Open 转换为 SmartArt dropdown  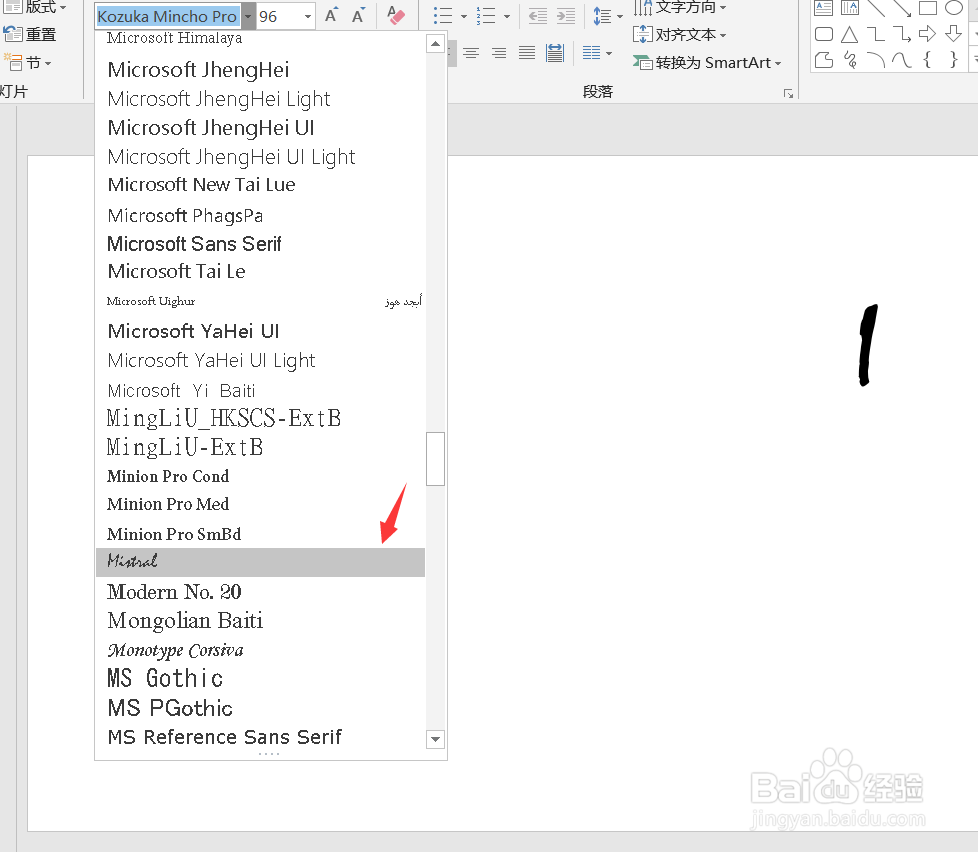[x=707, y=62]
